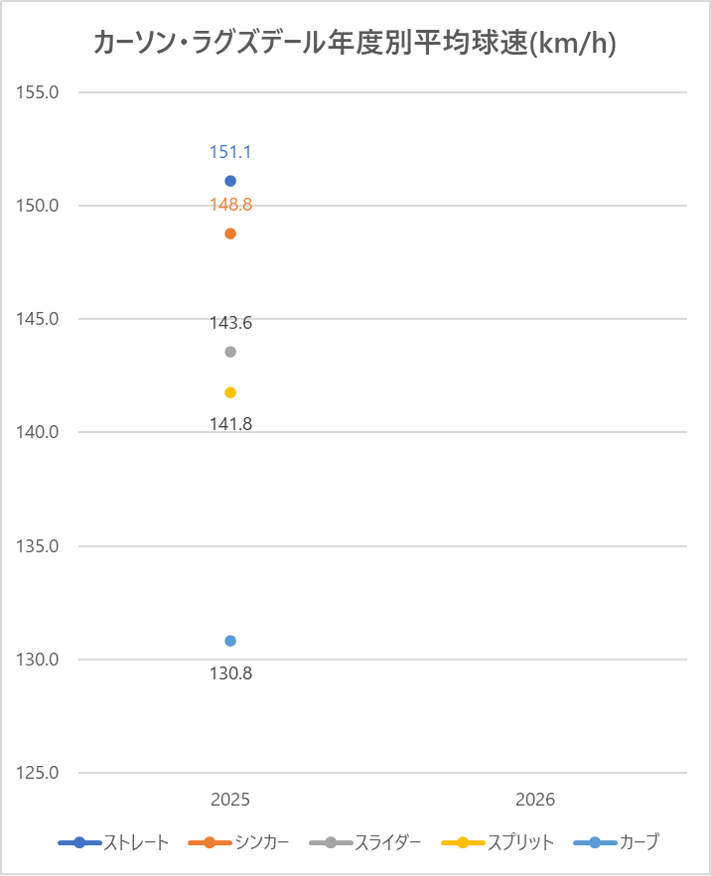Click the 2025 horizontal axis label
The width and height of the screenshot is (711, 876).
230,801
